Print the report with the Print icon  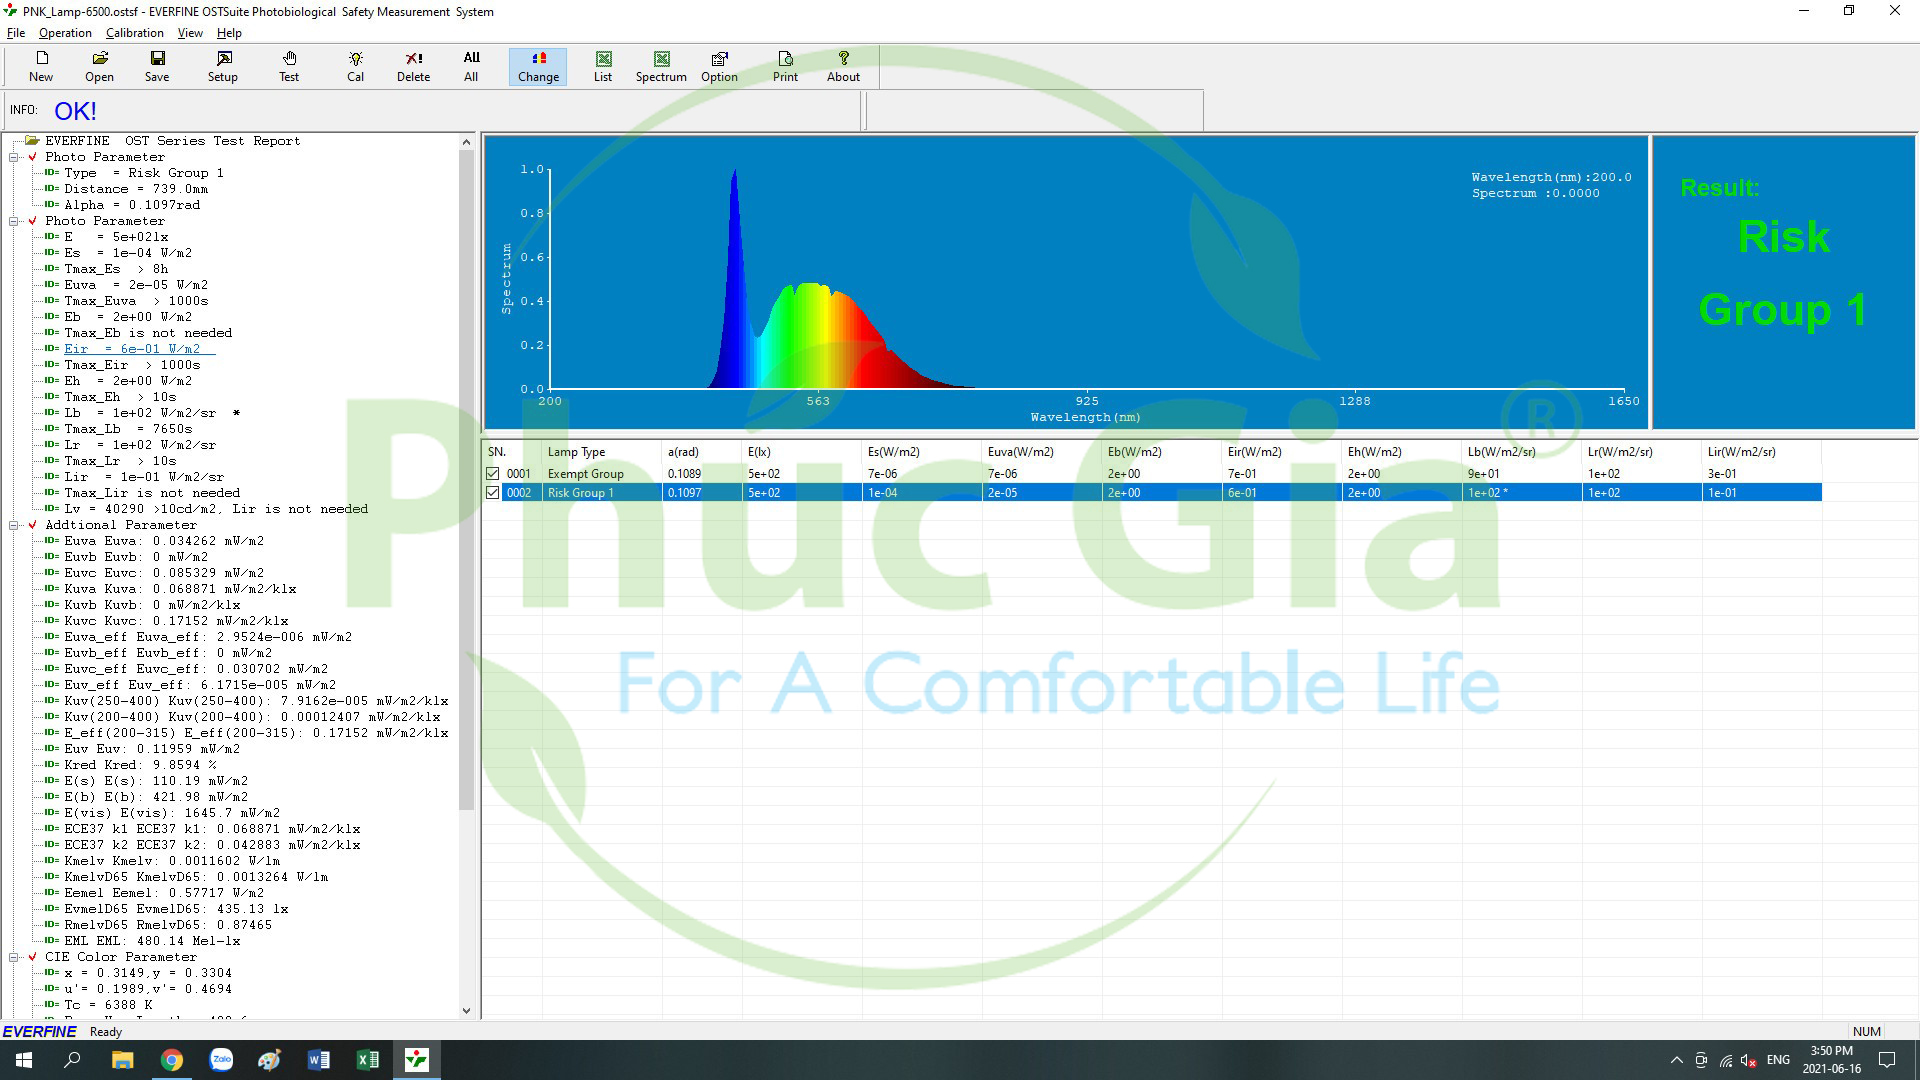[x=785, y=66]
